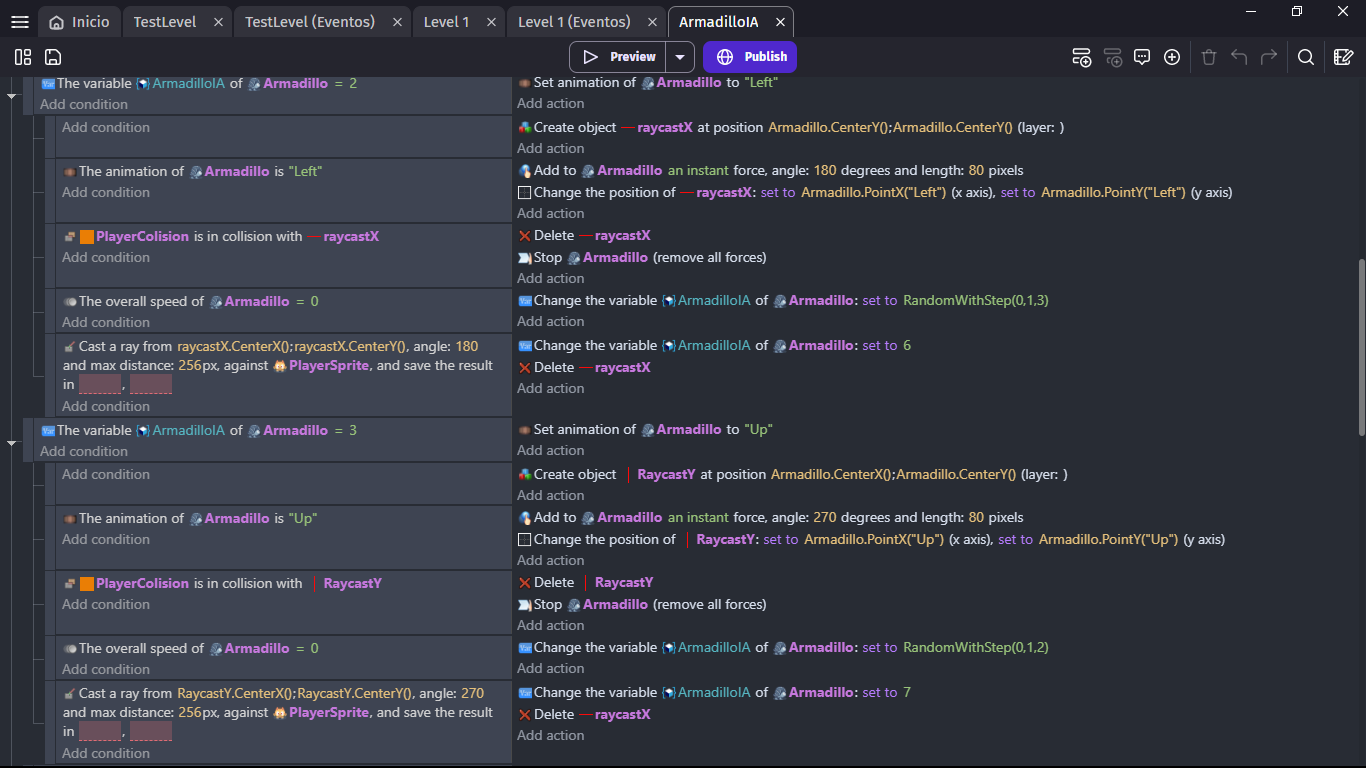Open the search events magnifier icon
The width and height of the screenshot is (1366, 768).
click(1306, 57)
